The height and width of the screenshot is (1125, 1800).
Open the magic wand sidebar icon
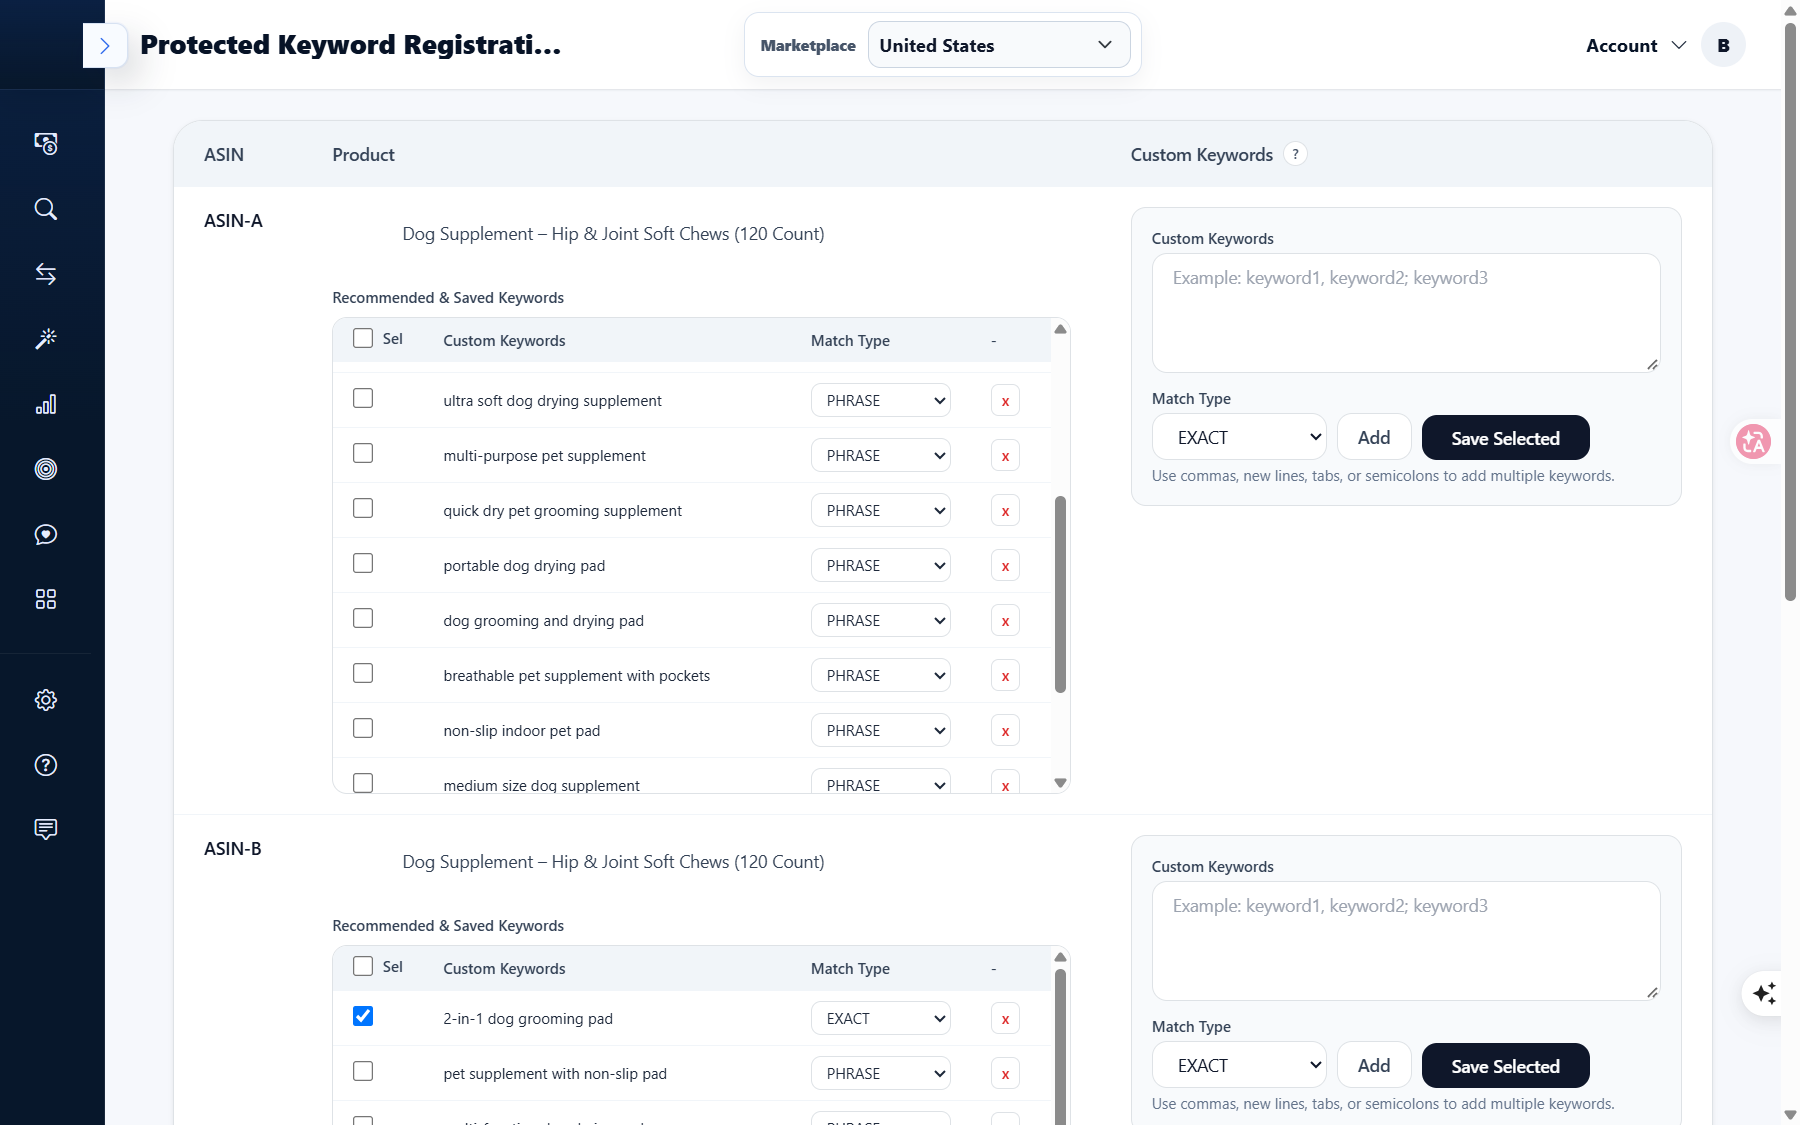[x=46, y=339]
